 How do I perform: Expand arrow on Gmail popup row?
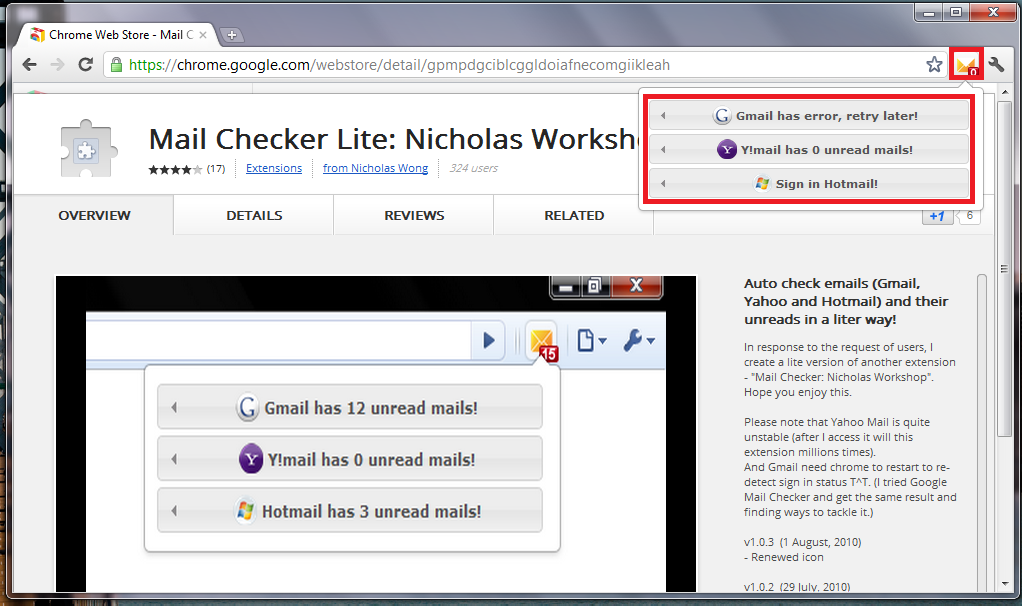(x=663, y=116)
